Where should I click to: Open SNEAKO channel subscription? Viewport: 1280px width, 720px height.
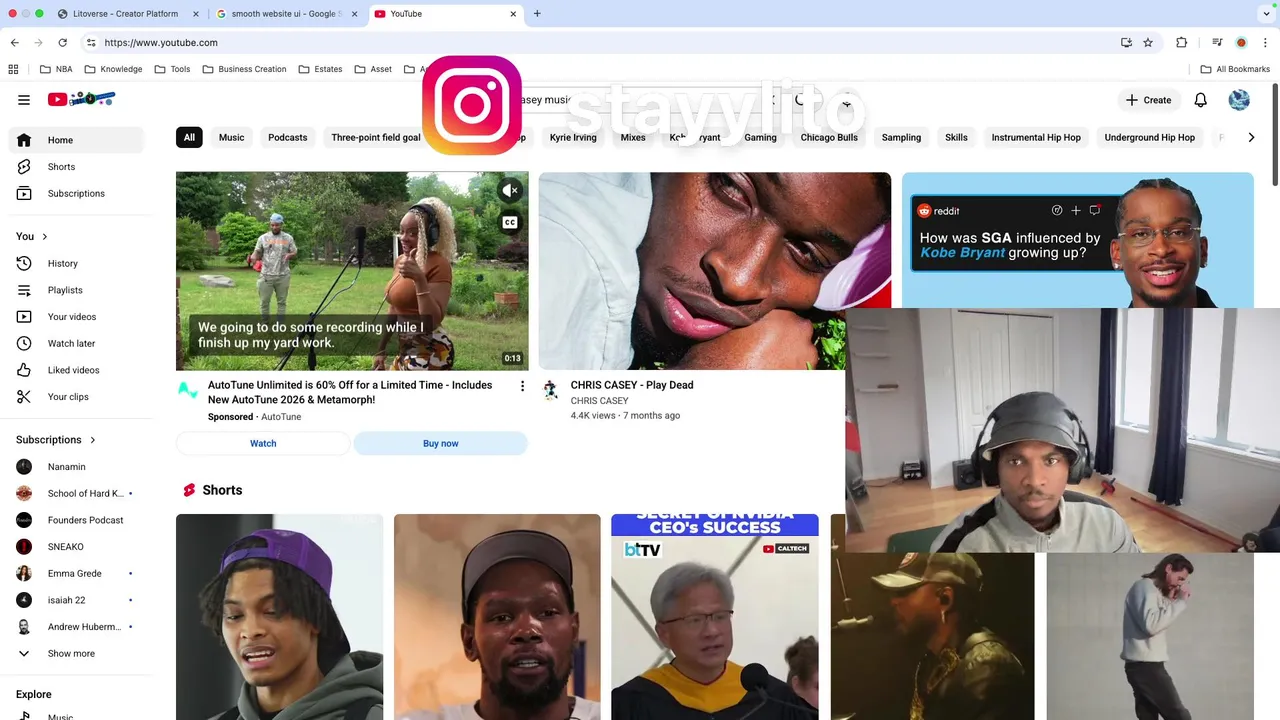(76, 547)
